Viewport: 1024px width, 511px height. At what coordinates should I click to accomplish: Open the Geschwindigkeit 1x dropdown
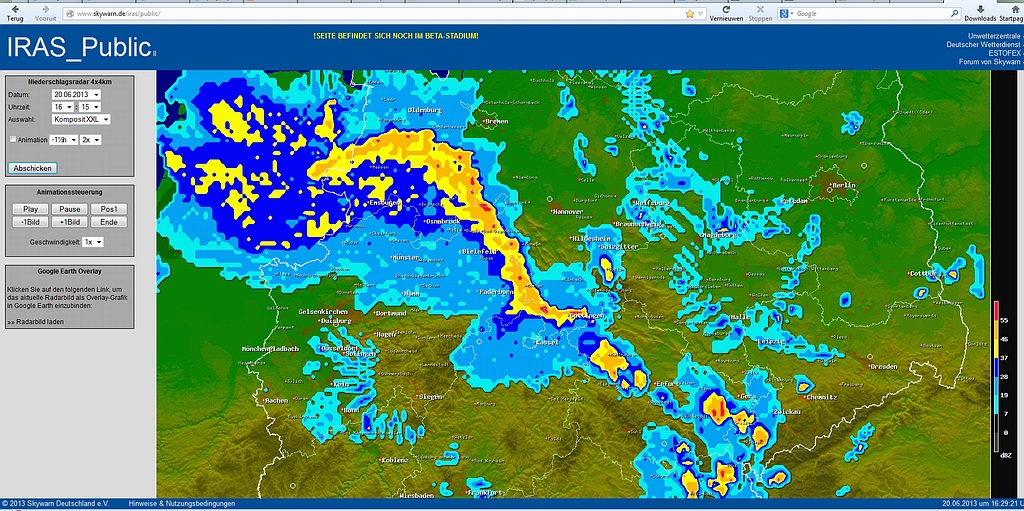pos(93,242)
